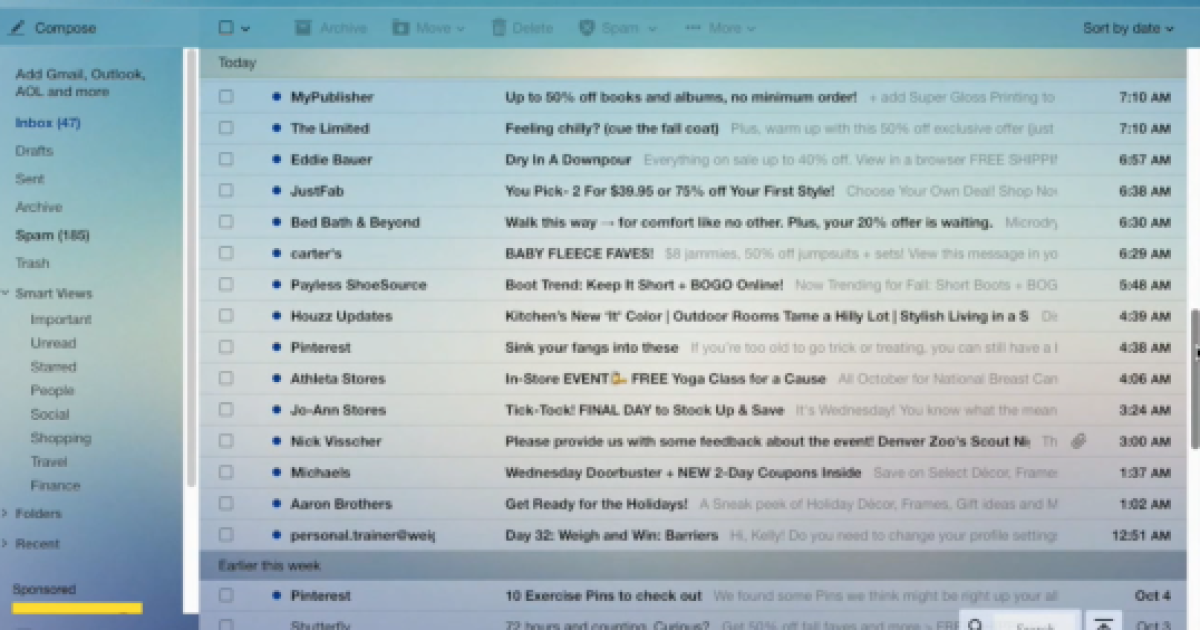Click Add Gmail, Outlook, AOL and more
The height and width of the screenshot is (630, 1200).
80,83
